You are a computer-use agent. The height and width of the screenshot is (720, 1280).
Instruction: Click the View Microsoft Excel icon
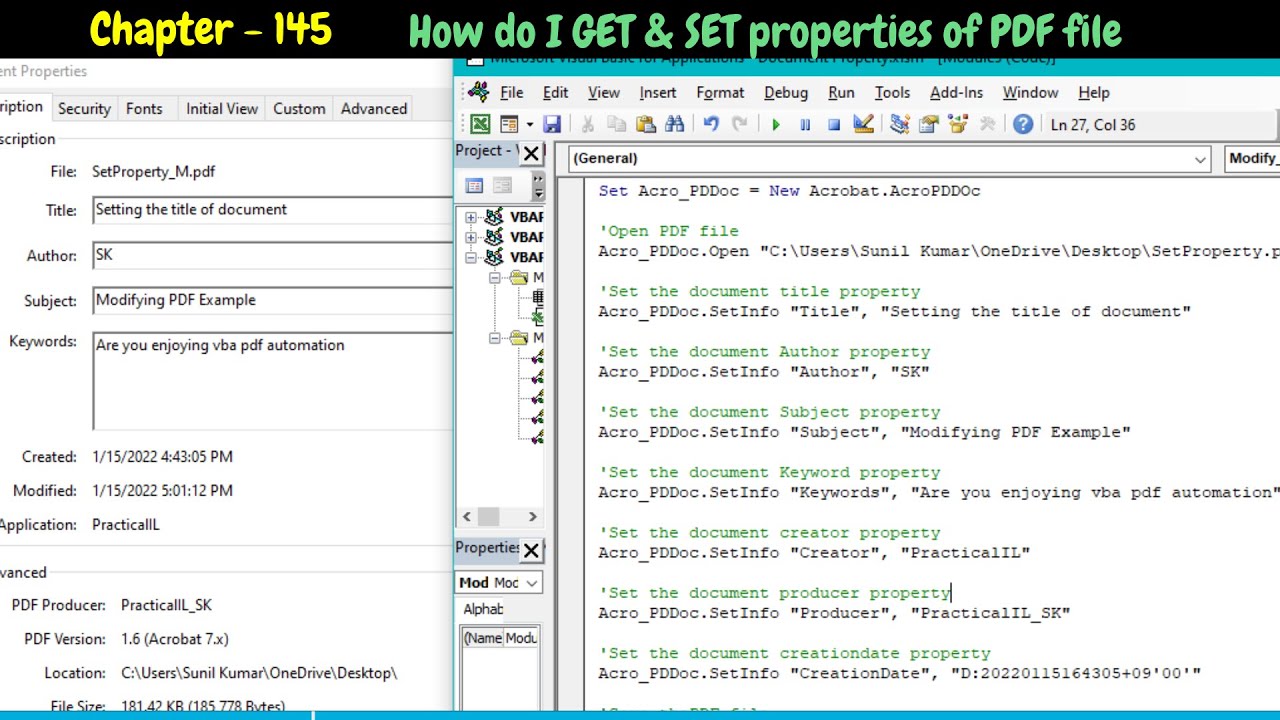coord(480,124)
